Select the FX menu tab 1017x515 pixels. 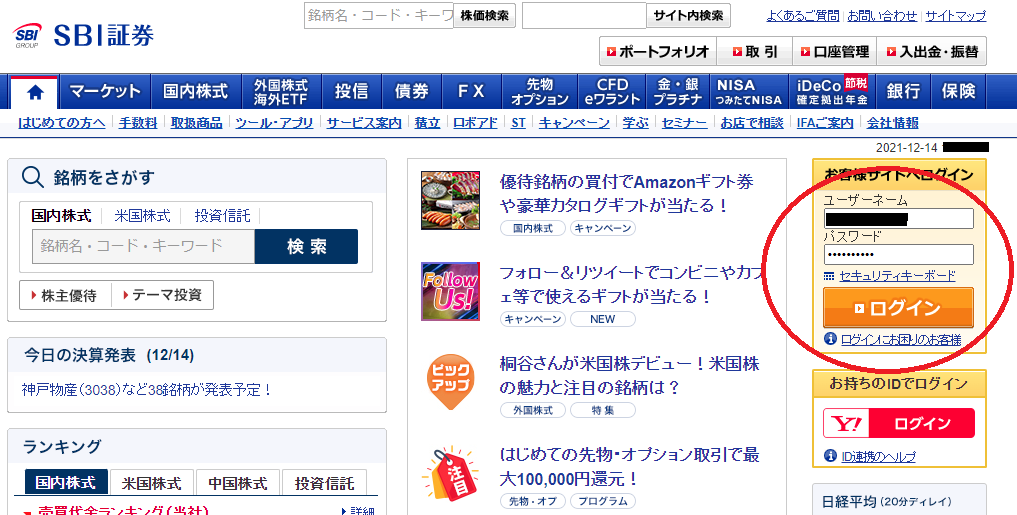click(x=472, y=91)
